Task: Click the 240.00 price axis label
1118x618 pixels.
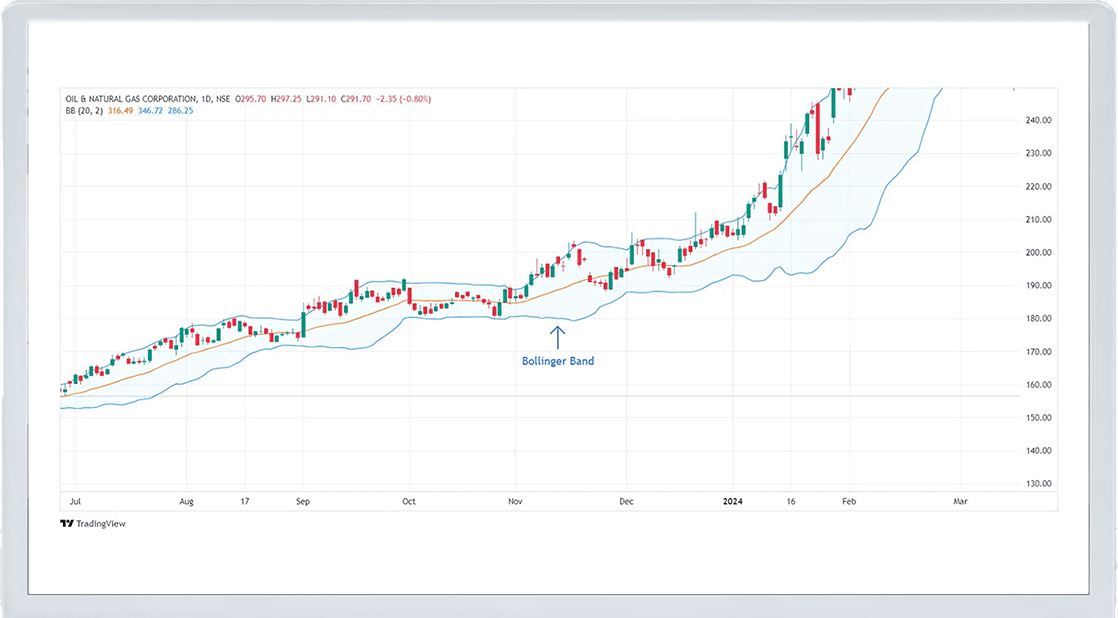Action: tap(1038, 120)
